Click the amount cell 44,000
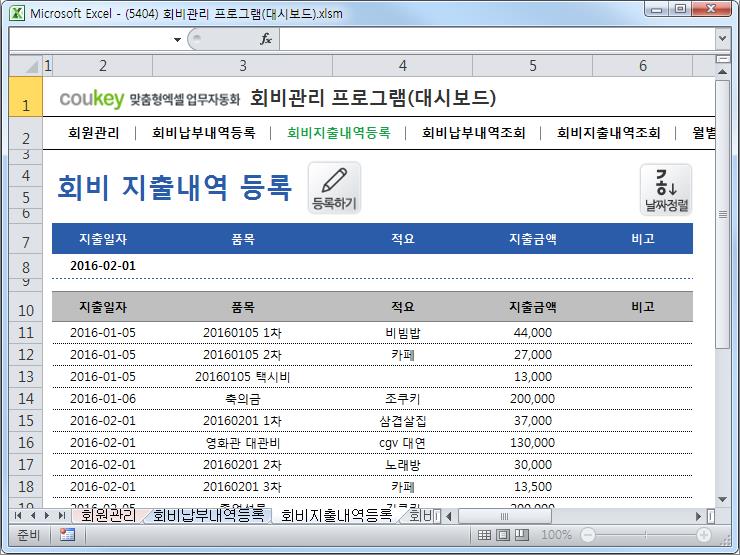740x555 pixels. (x=532, y=333)
